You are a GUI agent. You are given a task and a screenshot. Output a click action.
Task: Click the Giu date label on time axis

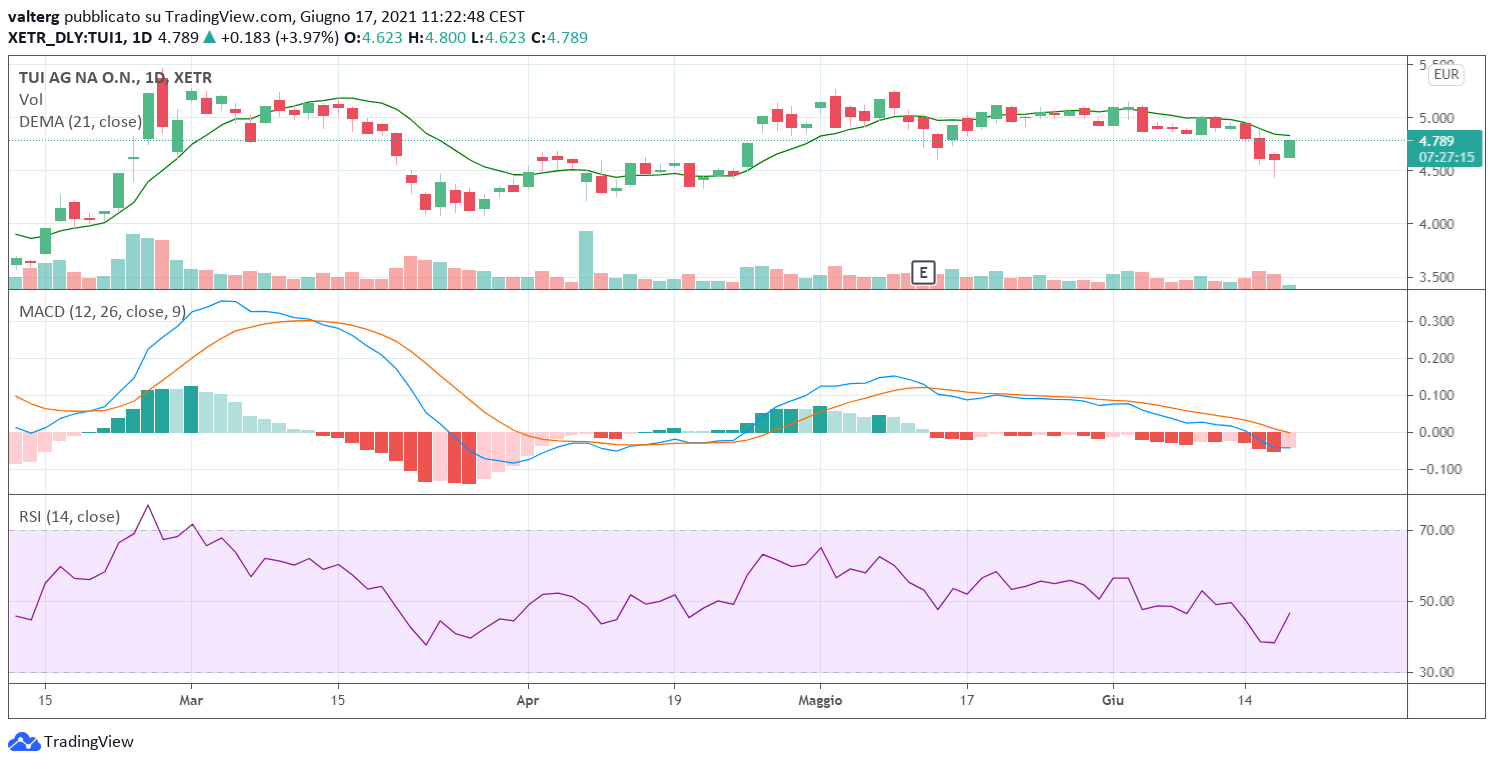[1112, 701]
